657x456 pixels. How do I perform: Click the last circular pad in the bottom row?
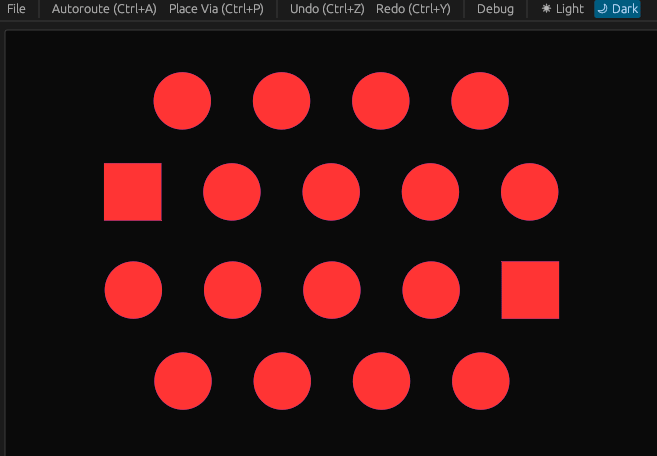coord(481,381)
